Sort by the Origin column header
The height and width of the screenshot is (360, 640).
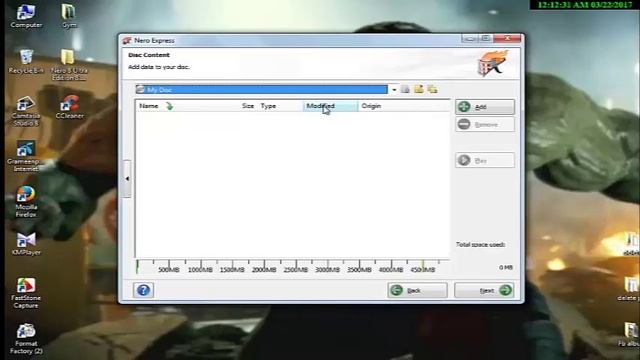click(371, 106)
